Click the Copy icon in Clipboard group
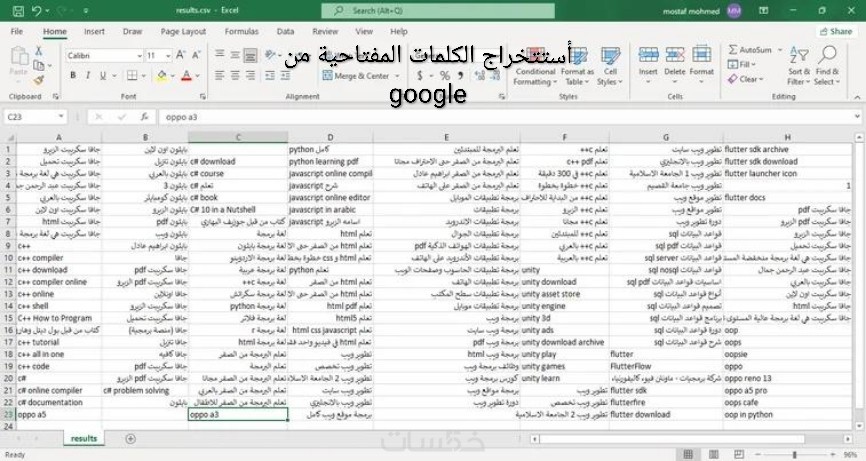Viewport: 866px width, 461px height. click(38, 66)
